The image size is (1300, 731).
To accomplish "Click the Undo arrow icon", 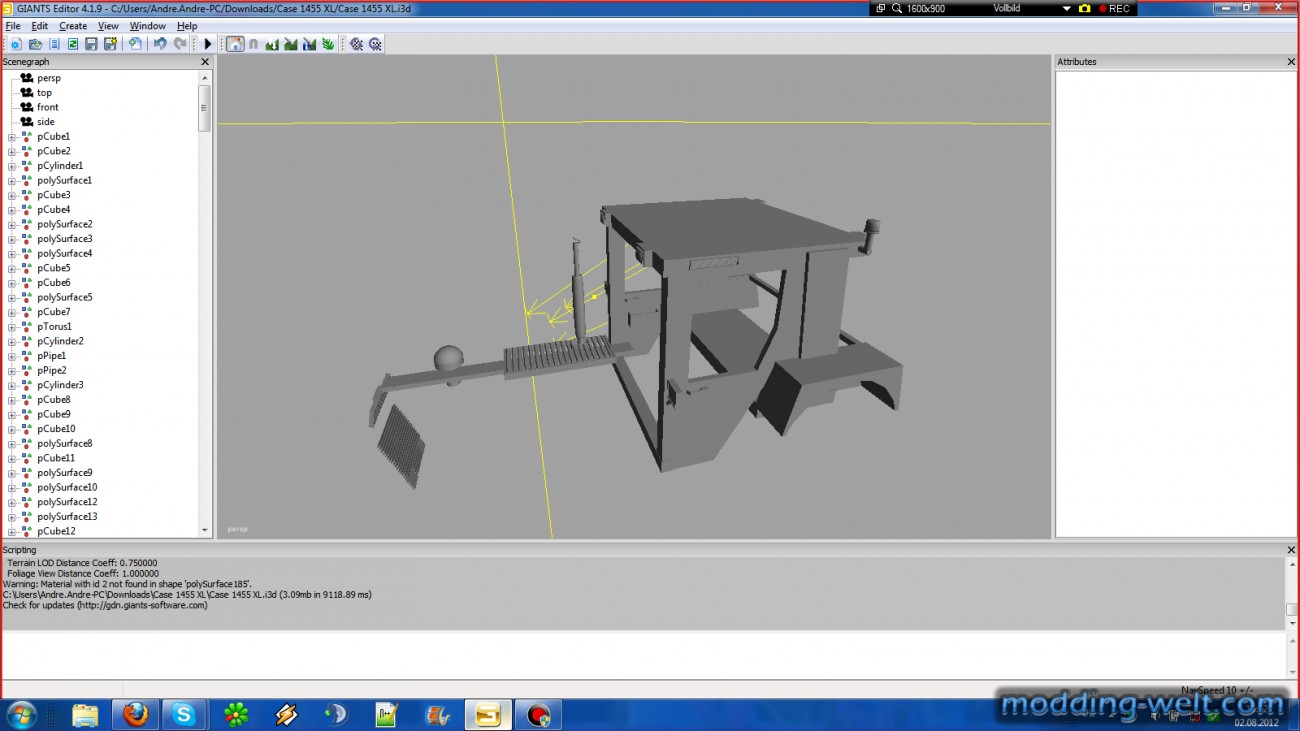I will click(160, 44).
